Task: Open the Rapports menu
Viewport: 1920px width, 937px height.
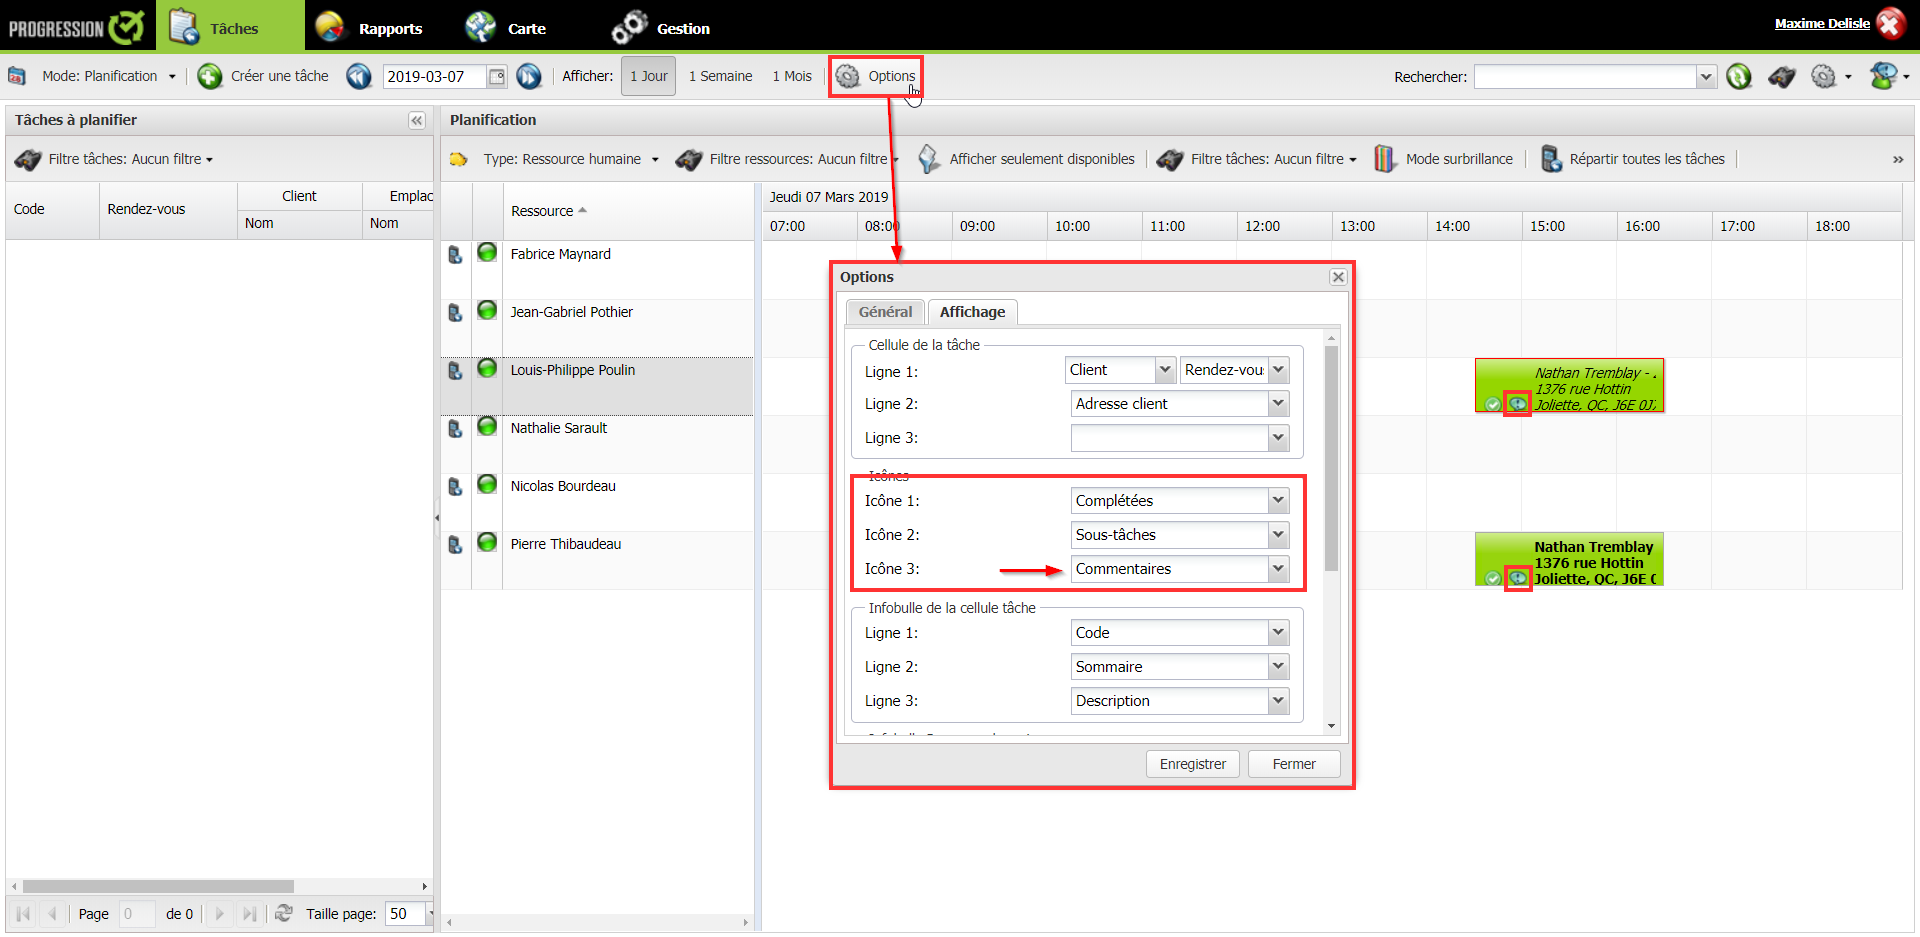Action: pos(389,28)
